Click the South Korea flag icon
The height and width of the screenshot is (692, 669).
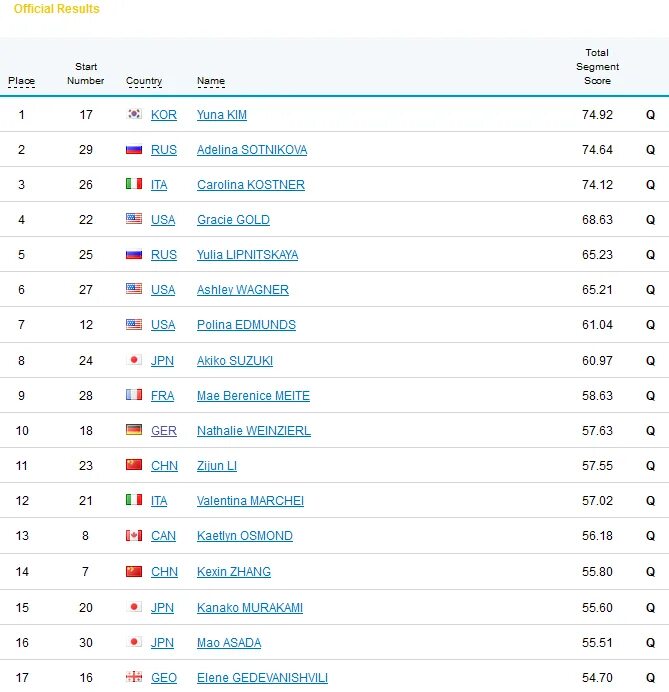134,114
